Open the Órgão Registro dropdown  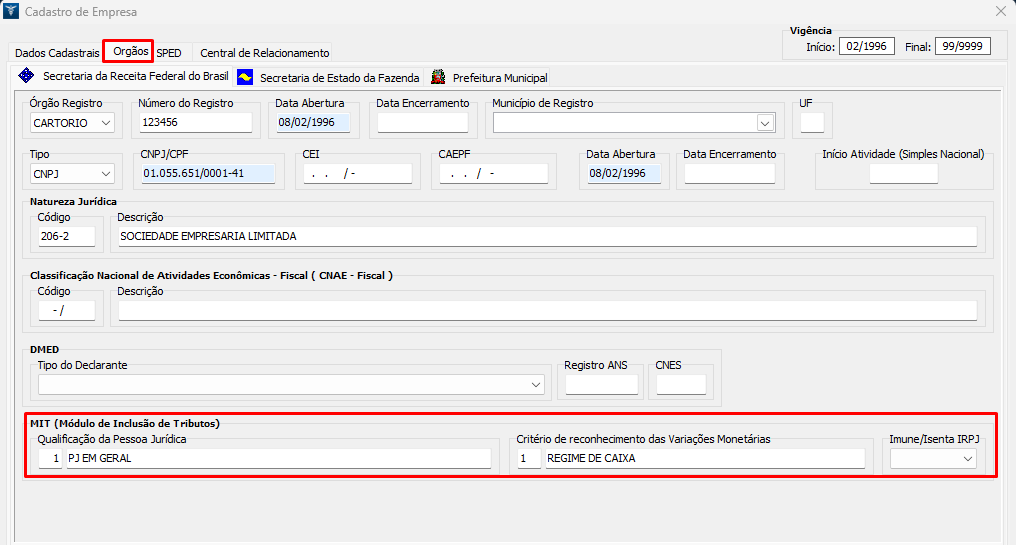tap(106, 123)
